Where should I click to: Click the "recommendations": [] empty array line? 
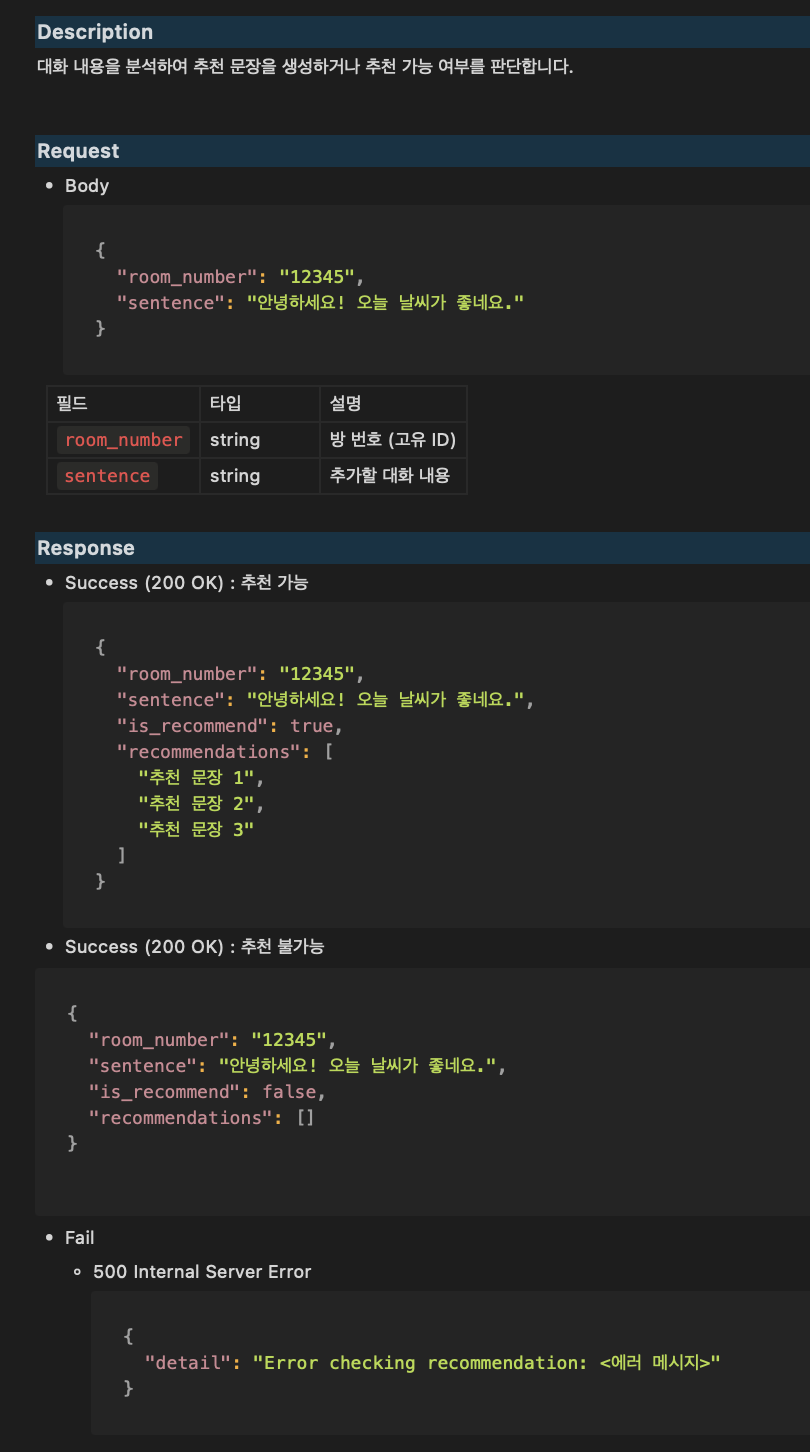pos(202,1117)
